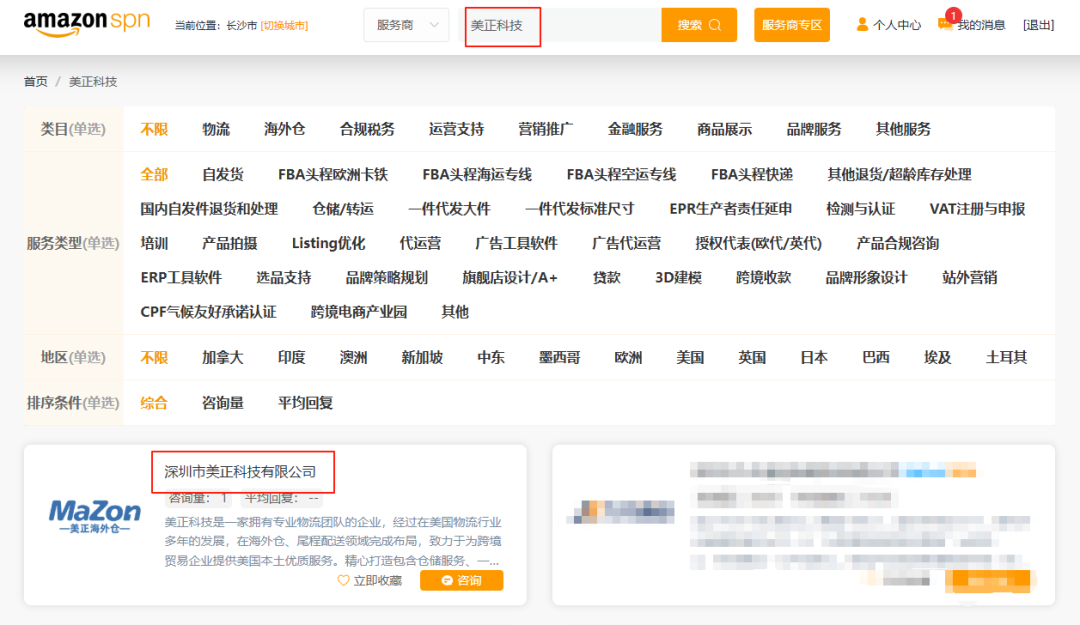Screen dimensions: 1080x625
Task: Choose service type FBA头程欧洲卡铁
Action: [x=333, y=174]
